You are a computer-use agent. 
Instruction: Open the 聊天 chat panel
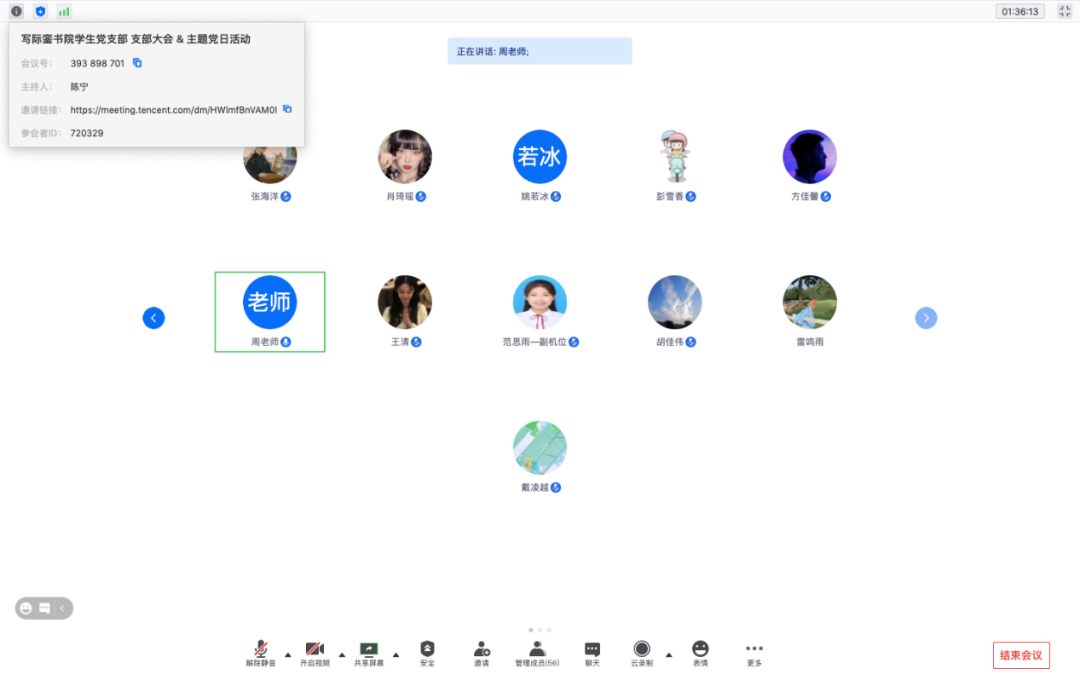click(592, 651)
